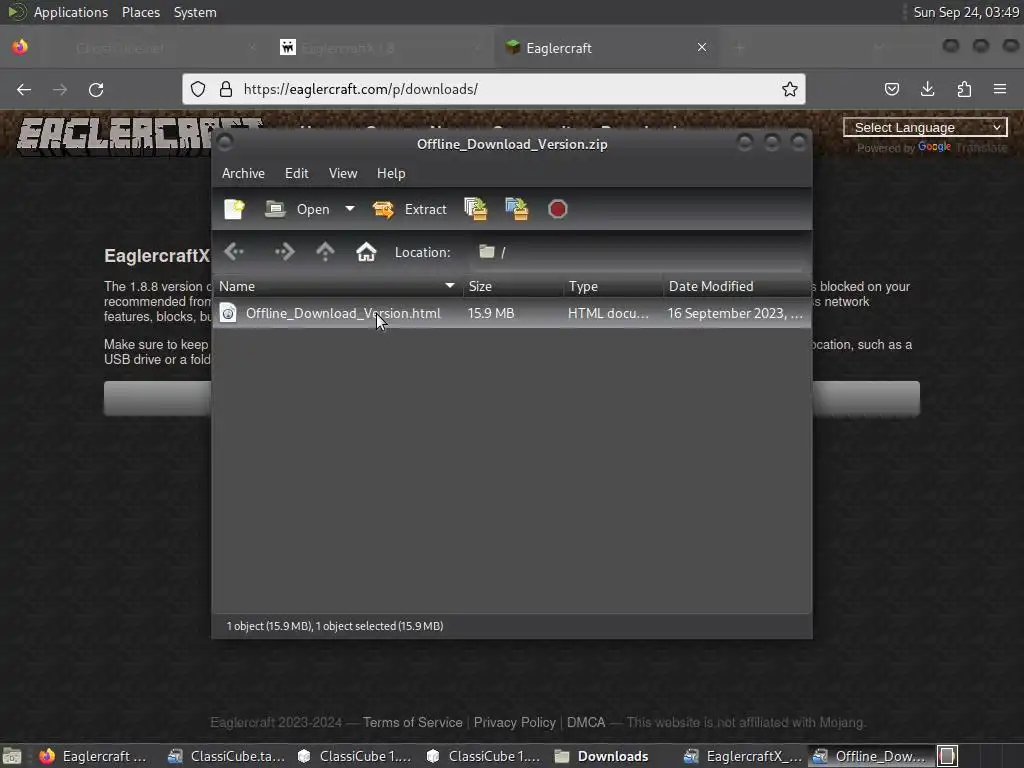Go to archive home location
This screenshot has height=768, width=1024.
tap(366, 251)
